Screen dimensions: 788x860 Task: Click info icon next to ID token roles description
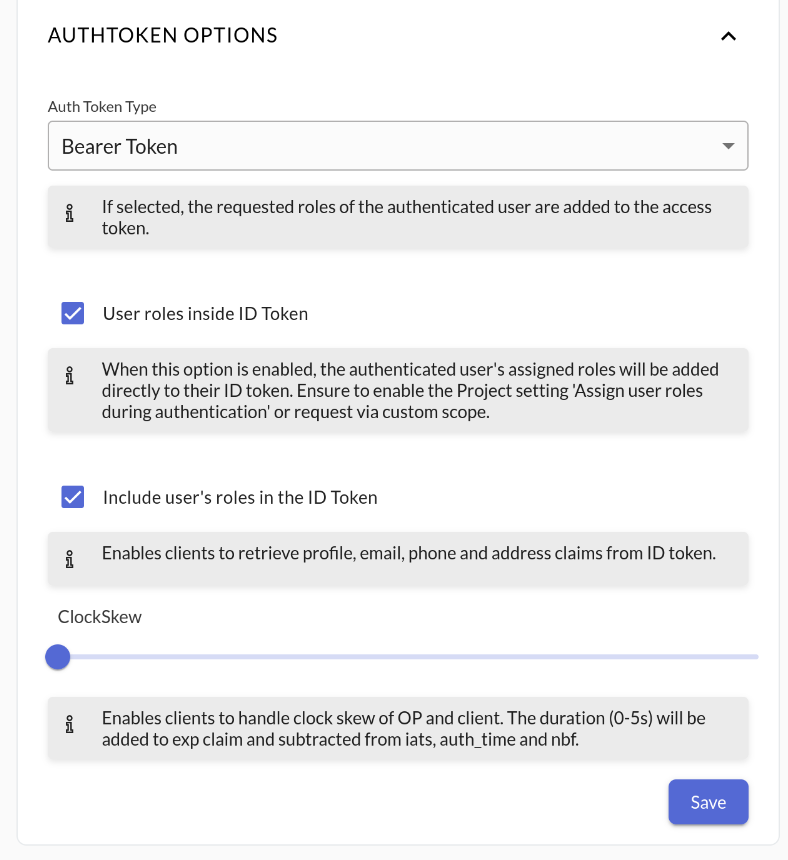pyautogui.click(x=69, y=377)
